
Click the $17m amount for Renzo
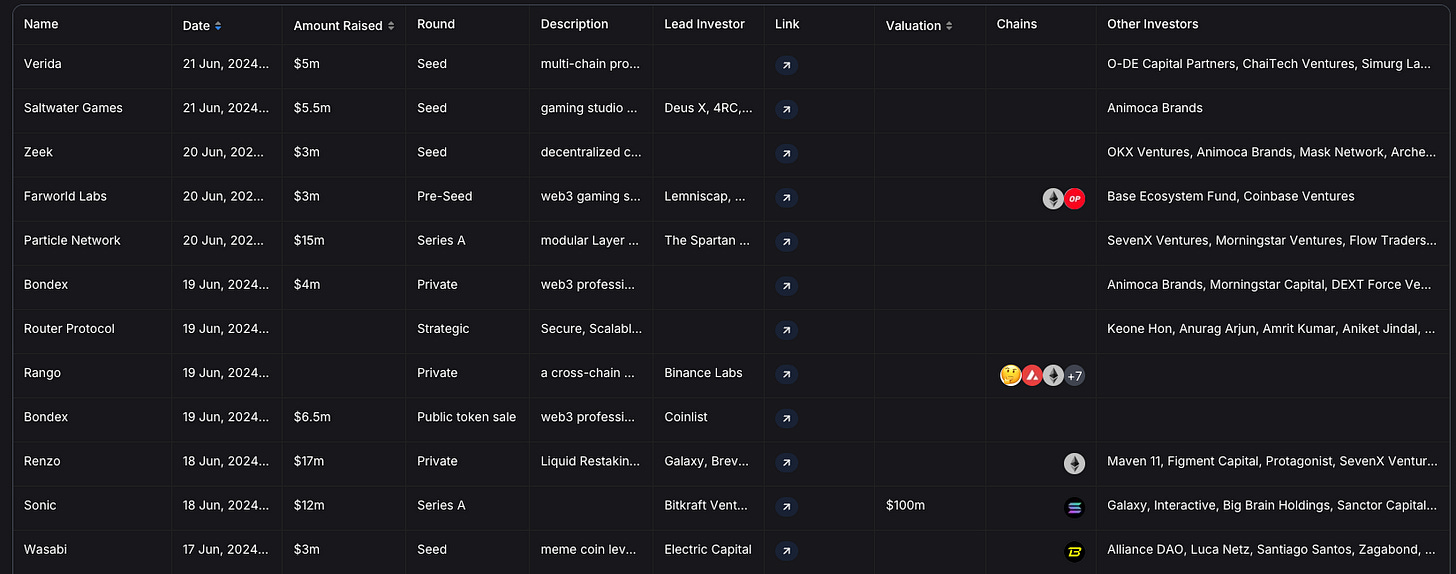tap(309, 461)
